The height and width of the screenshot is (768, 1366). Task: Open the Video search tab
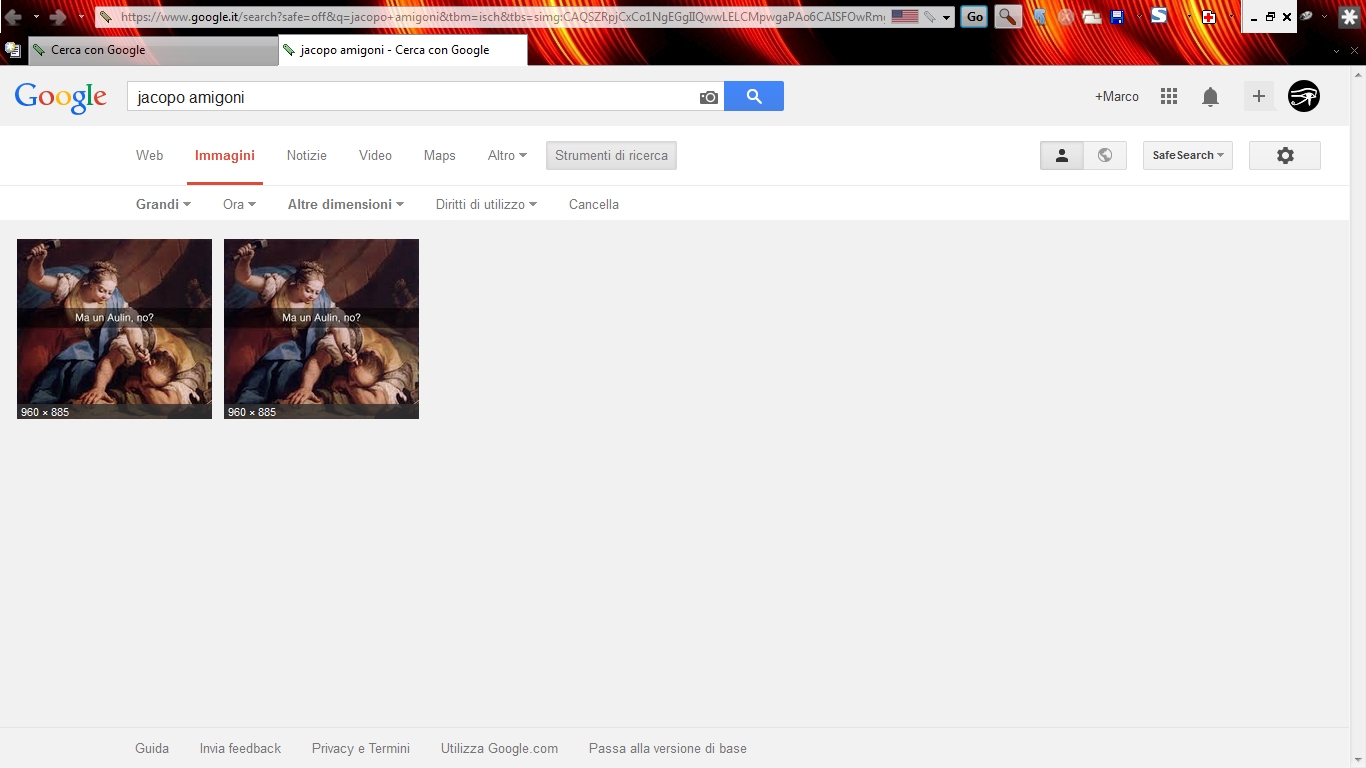point(376,155)
